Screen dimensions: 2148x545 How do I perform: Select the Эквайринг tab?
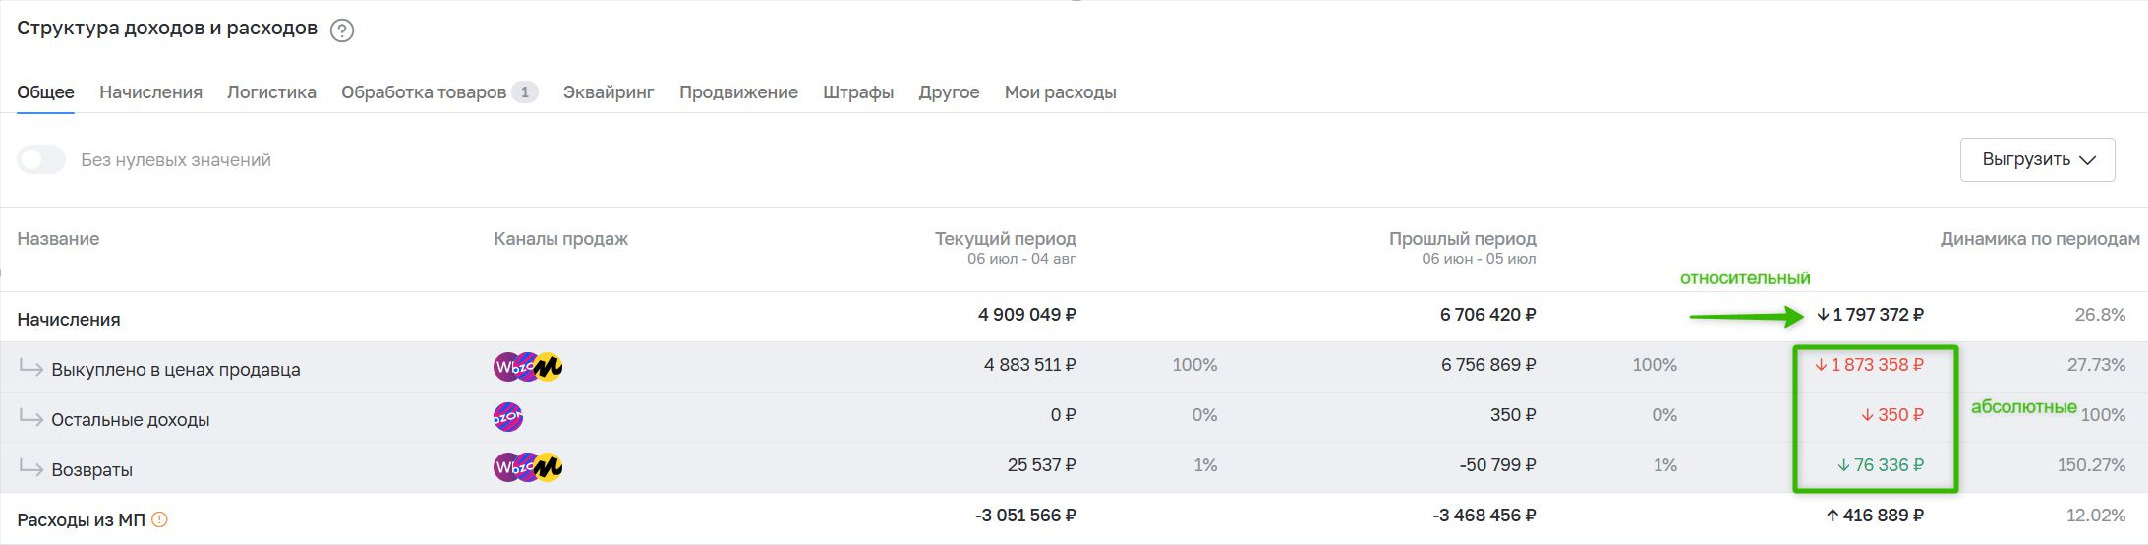(x=608, y=92)
